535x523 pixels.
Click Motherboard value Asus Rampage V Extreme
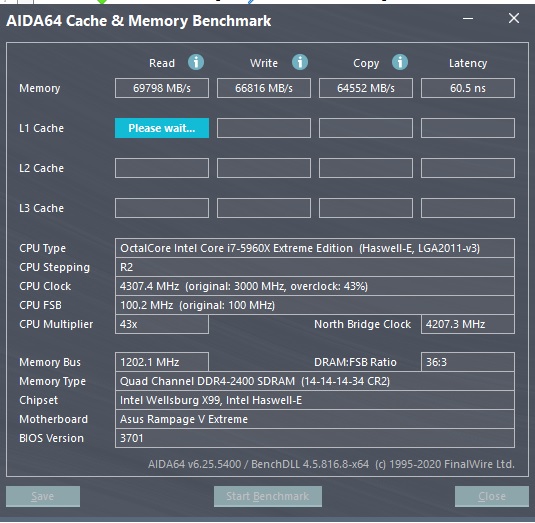click(x=315, y=419)
